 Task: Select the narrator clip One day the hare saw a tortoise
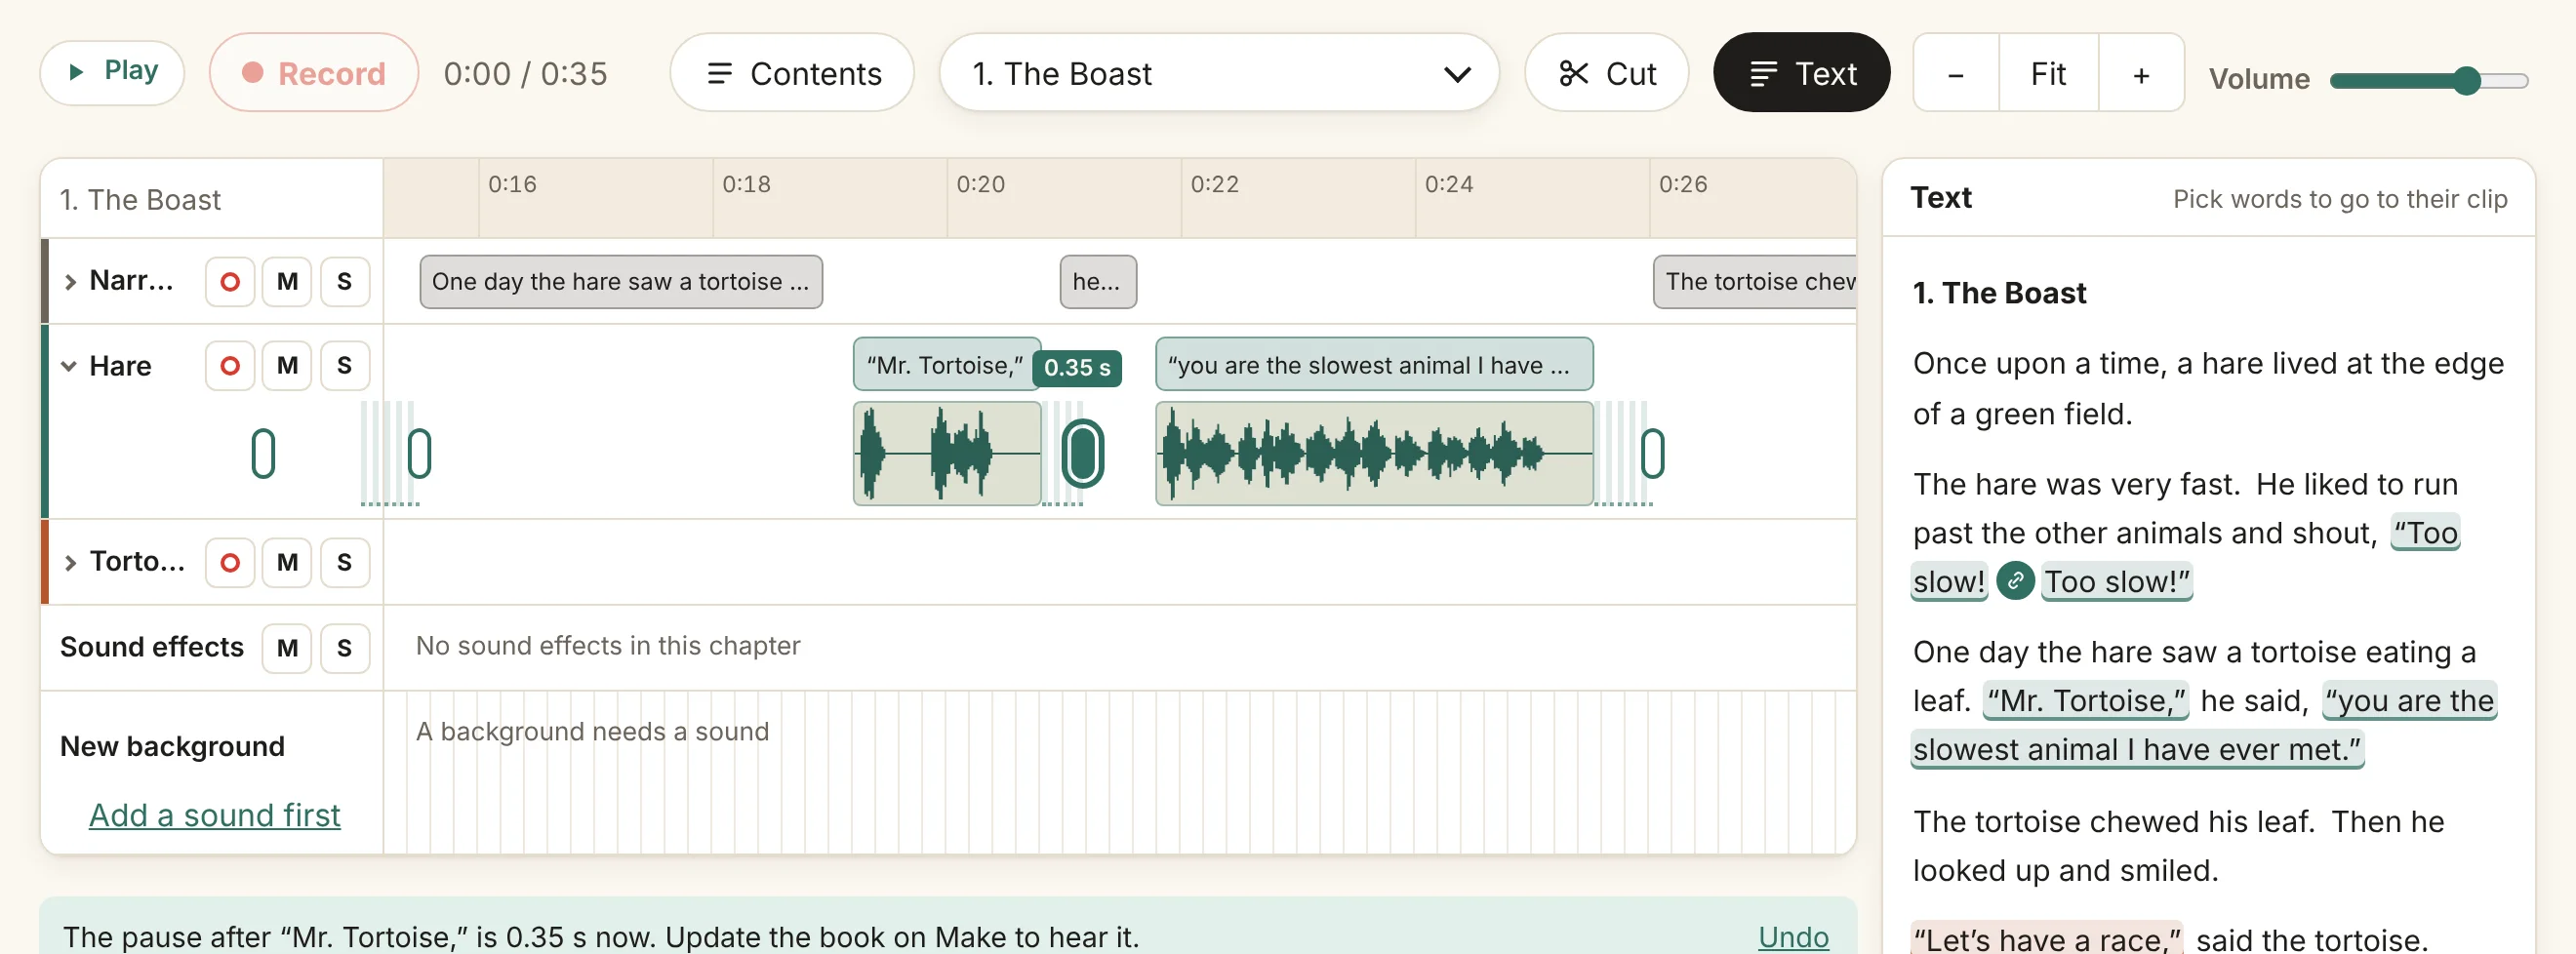pos(621,282)
